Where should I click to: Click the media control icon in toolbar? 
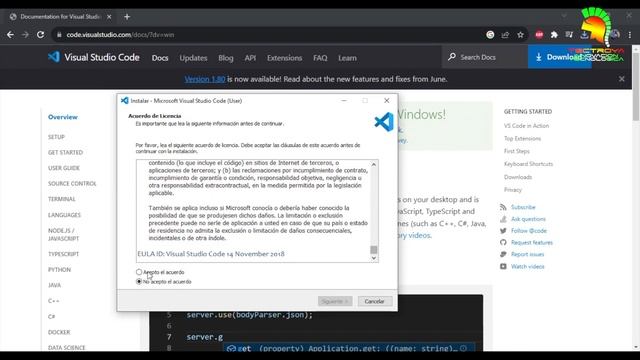(x=569, y=35)
